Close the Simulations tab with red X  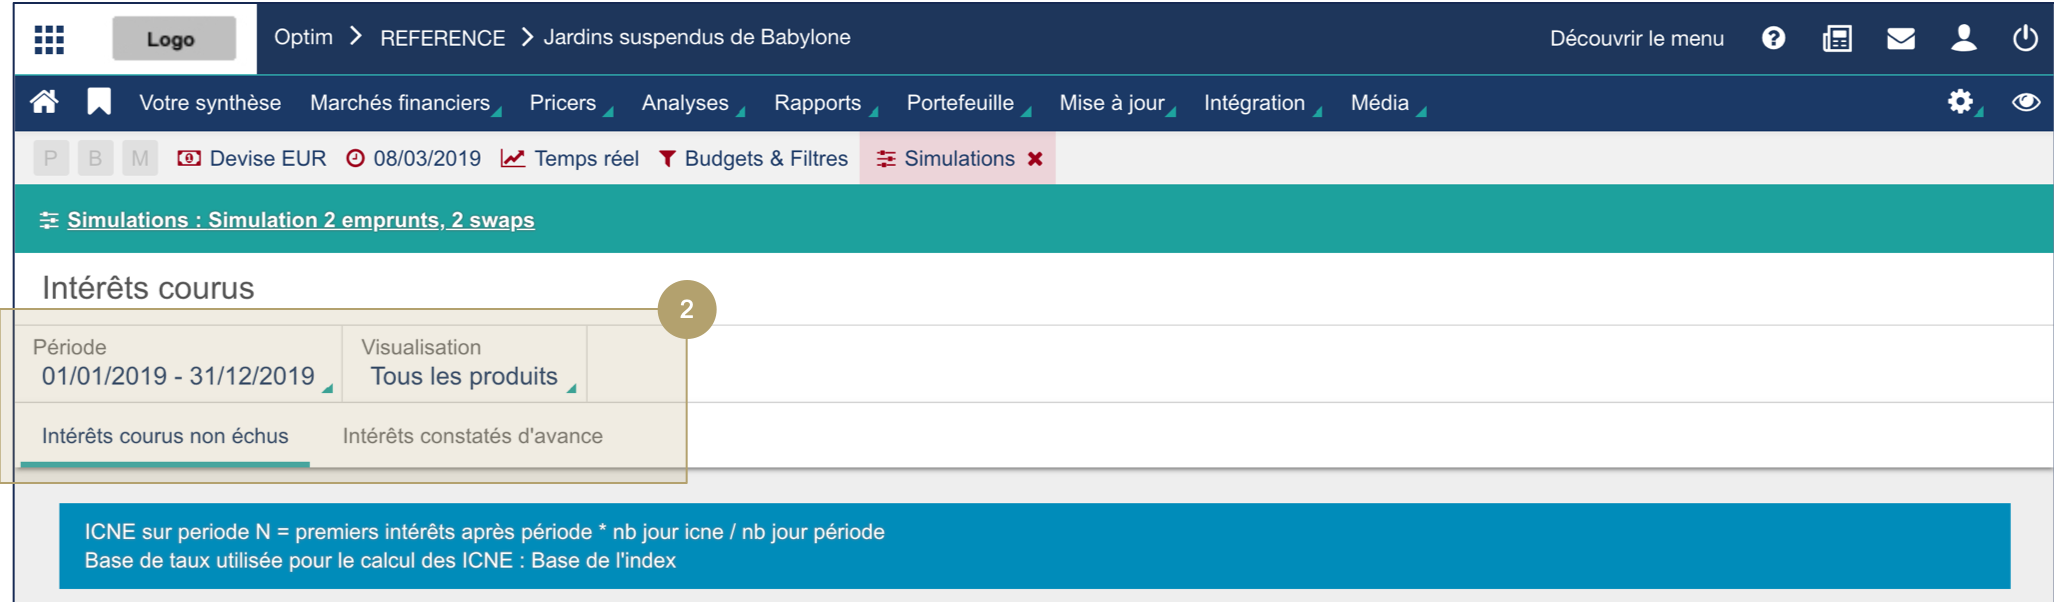point(1035,158)
